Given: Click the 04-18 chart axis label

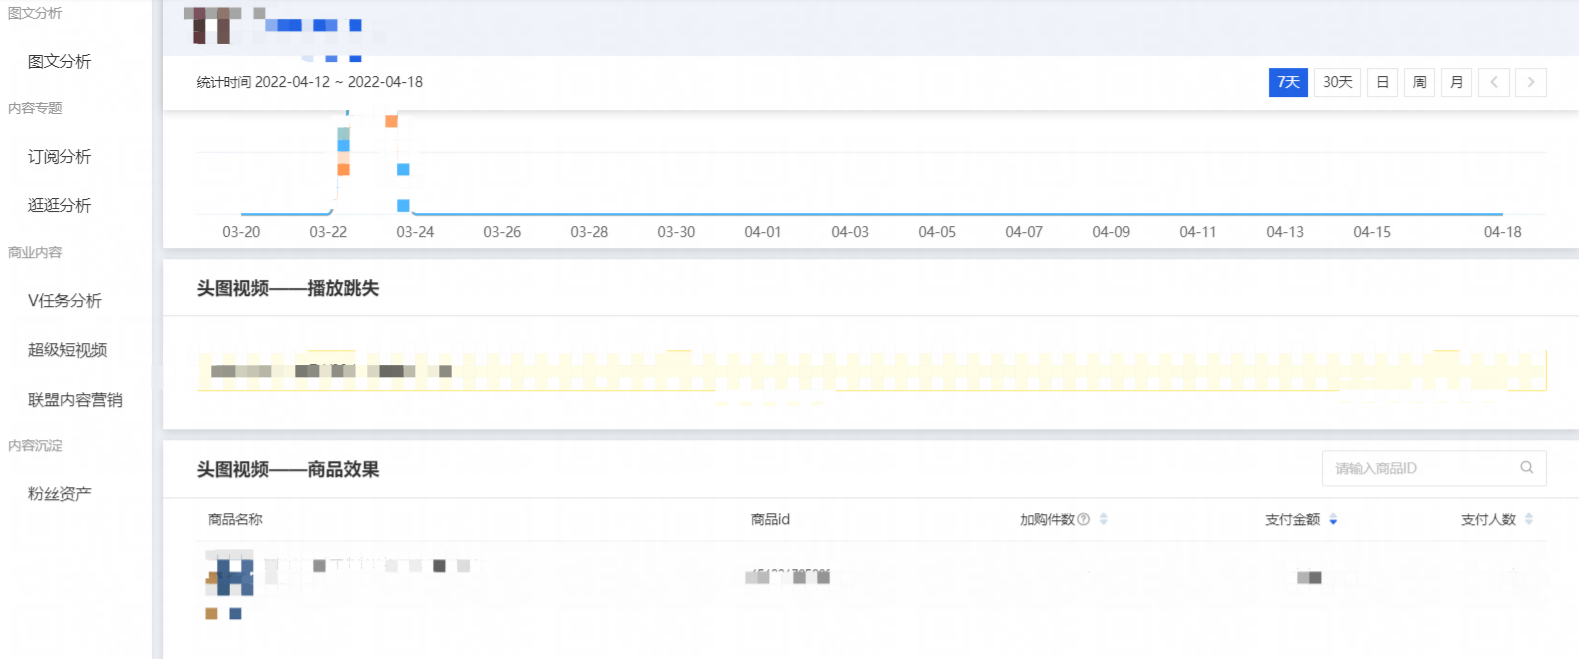Looking at the screenshot, I should point(1502,232).
